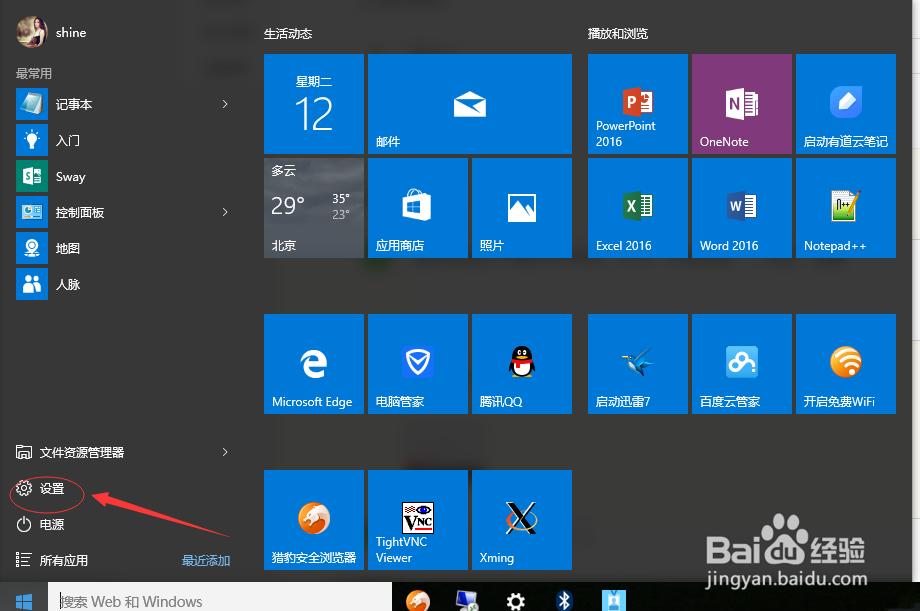Launch the OneNote tile
Screen dimensions: 920x611
click(742, 104)
